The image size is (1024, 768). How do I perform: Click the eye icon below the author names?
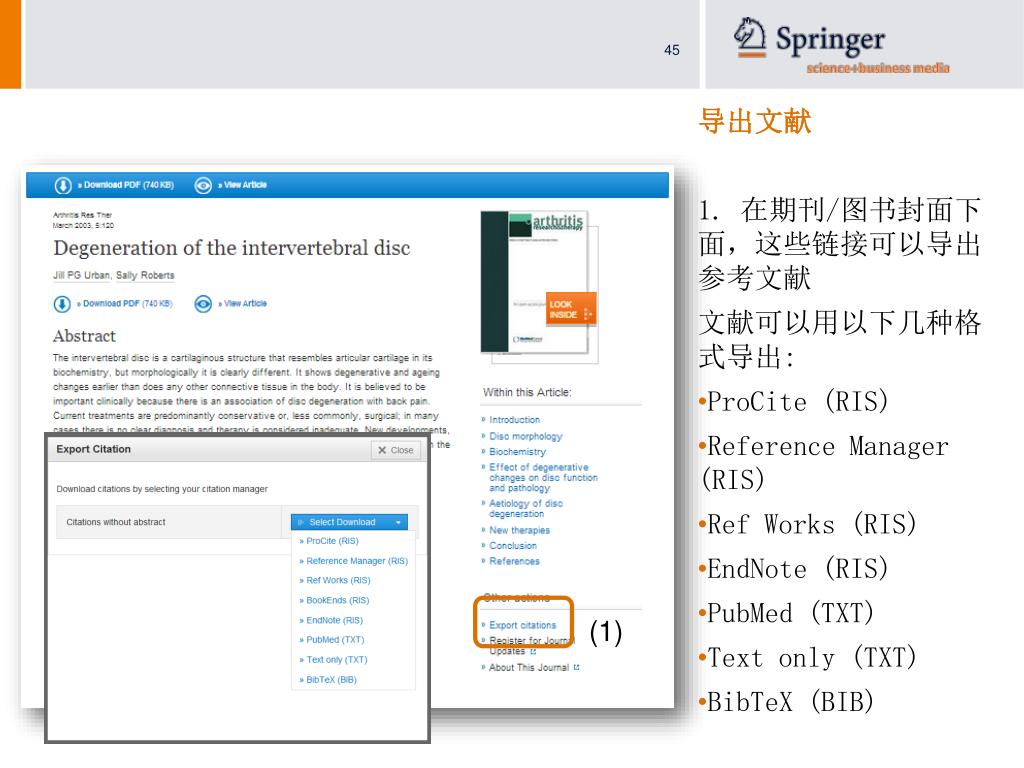[x=203, y=304]
